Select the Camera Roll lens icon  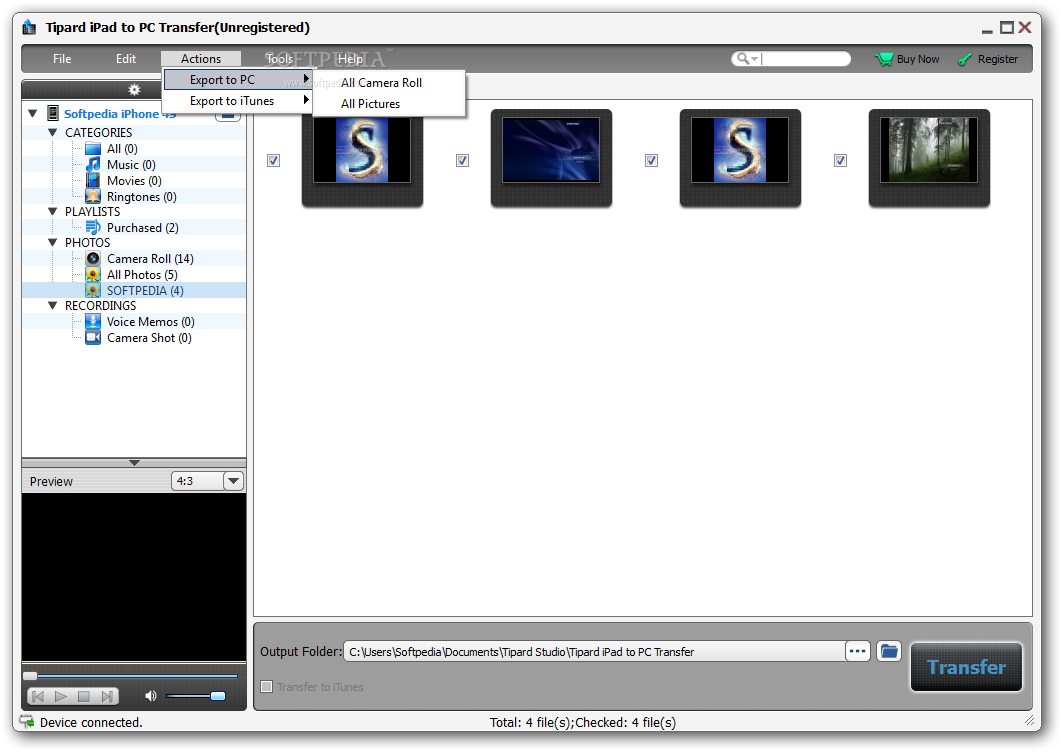point(93,259)
